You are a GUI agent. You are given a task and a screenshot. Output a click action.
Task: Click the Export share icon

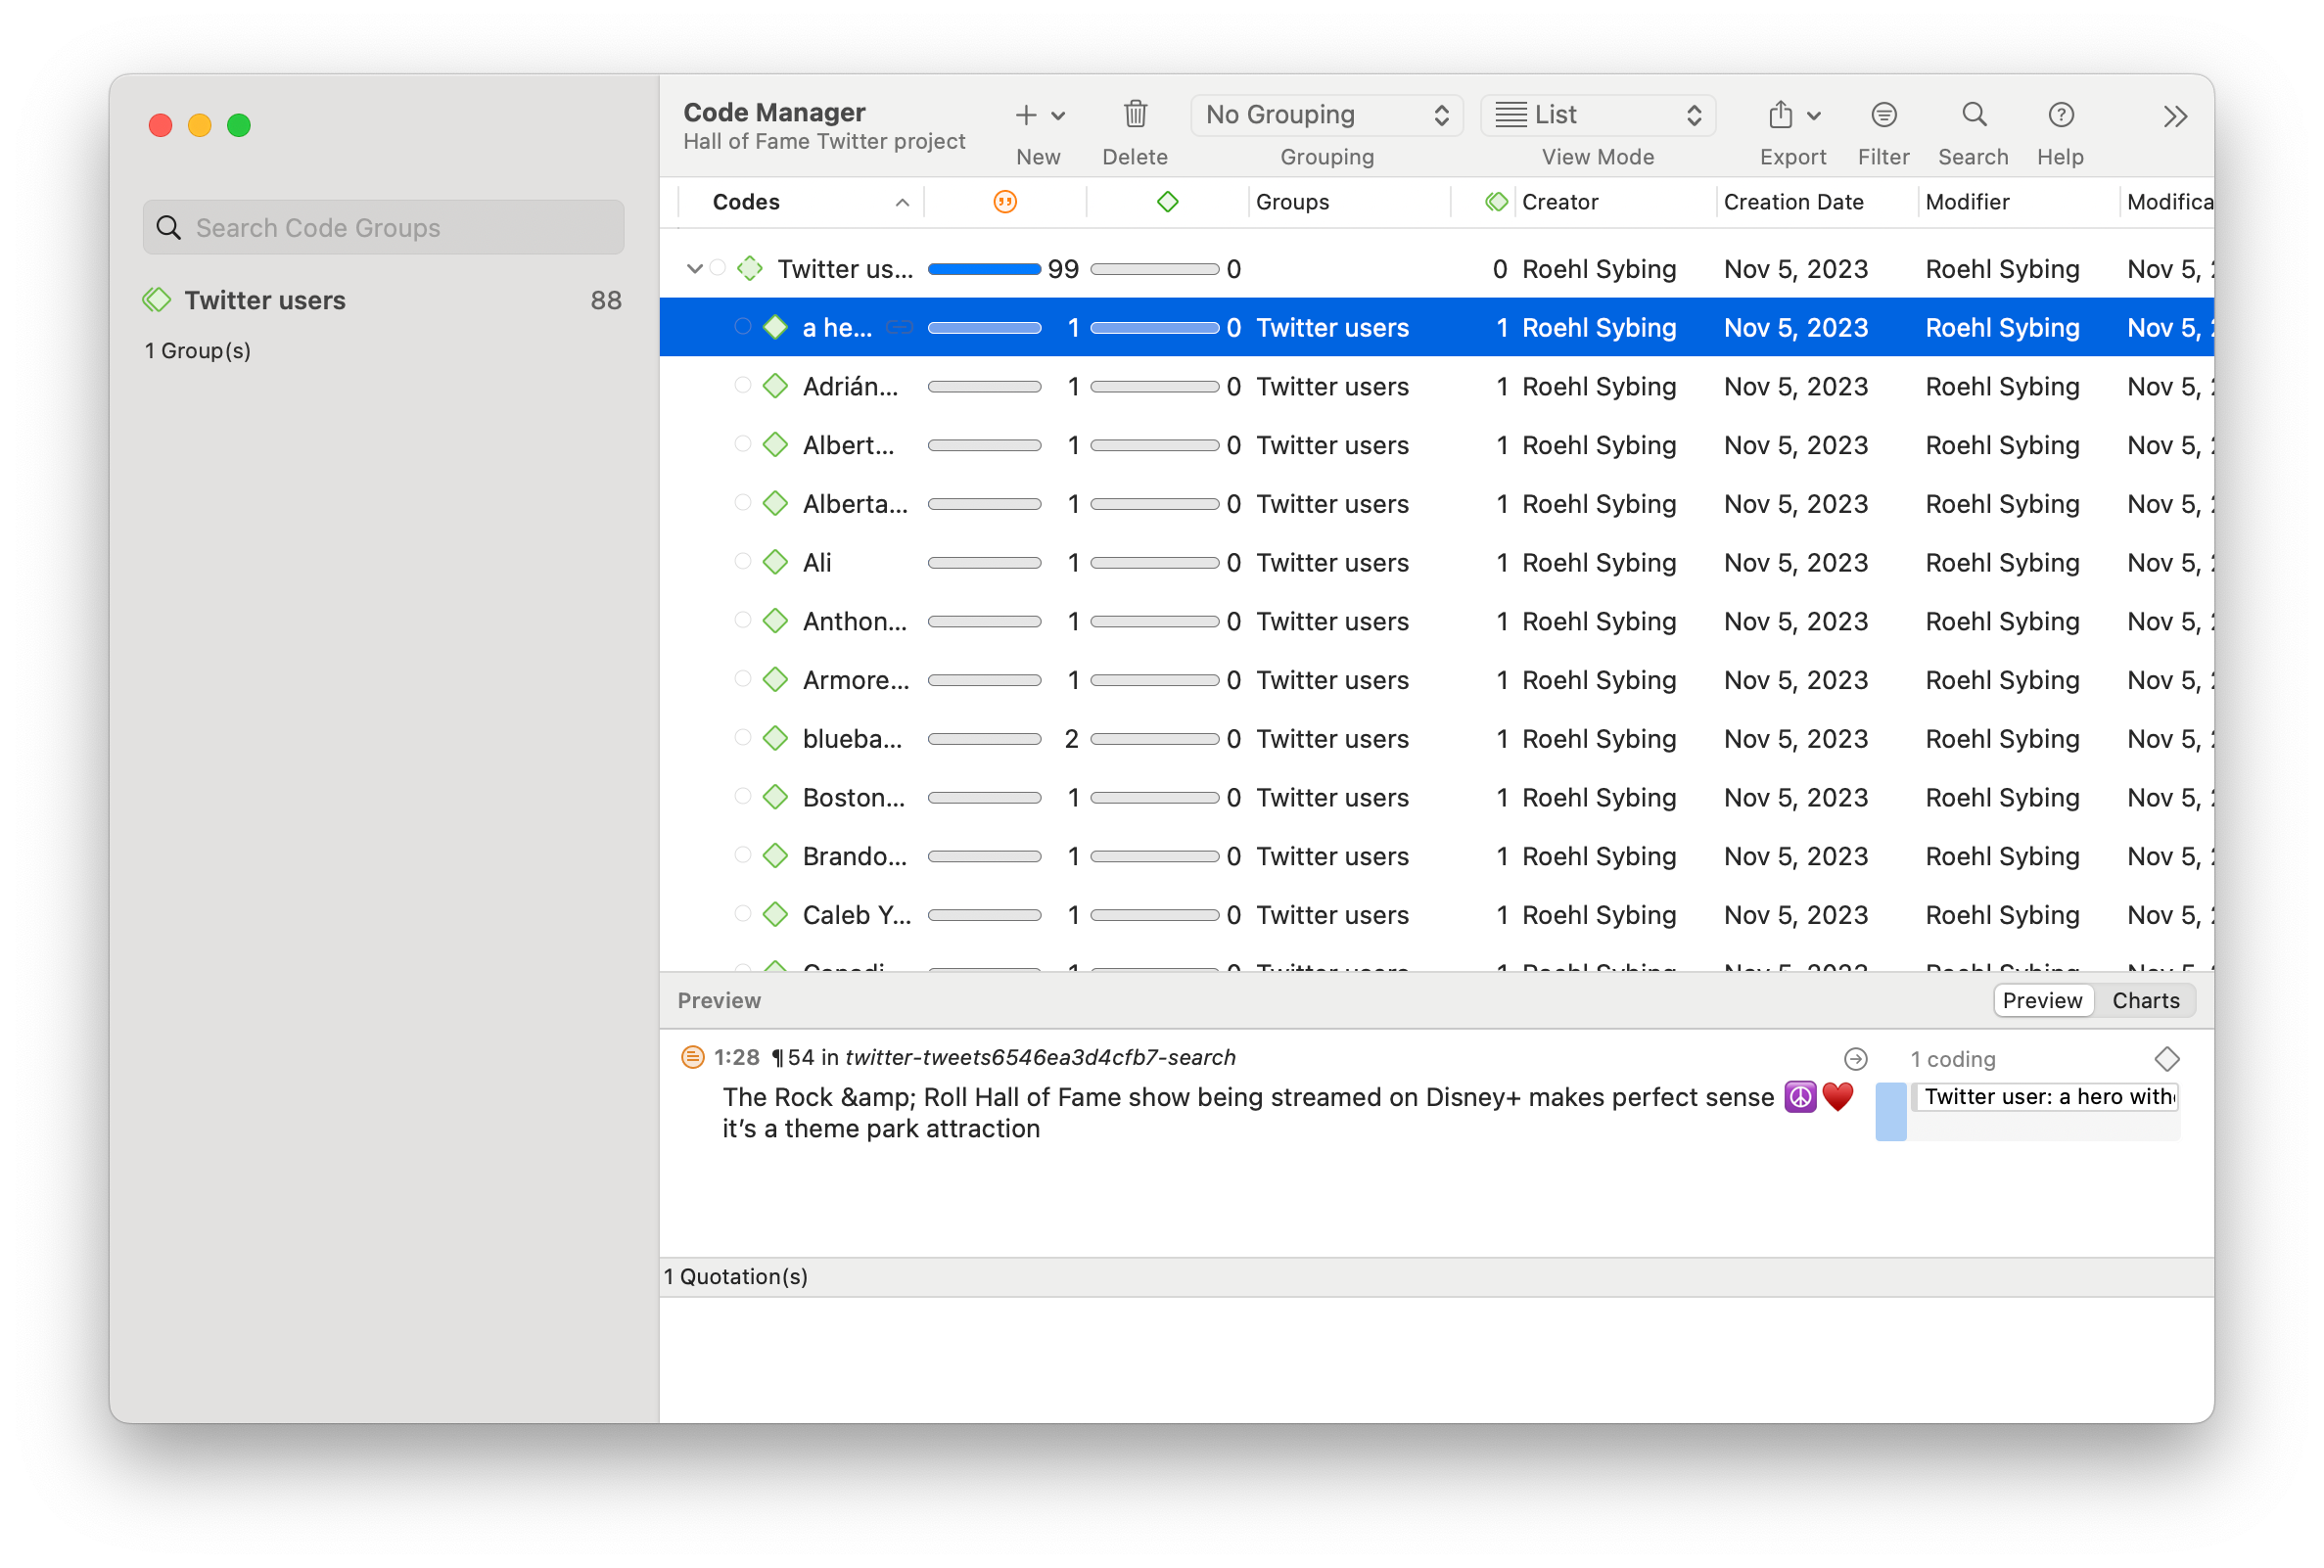point(1781,115)
